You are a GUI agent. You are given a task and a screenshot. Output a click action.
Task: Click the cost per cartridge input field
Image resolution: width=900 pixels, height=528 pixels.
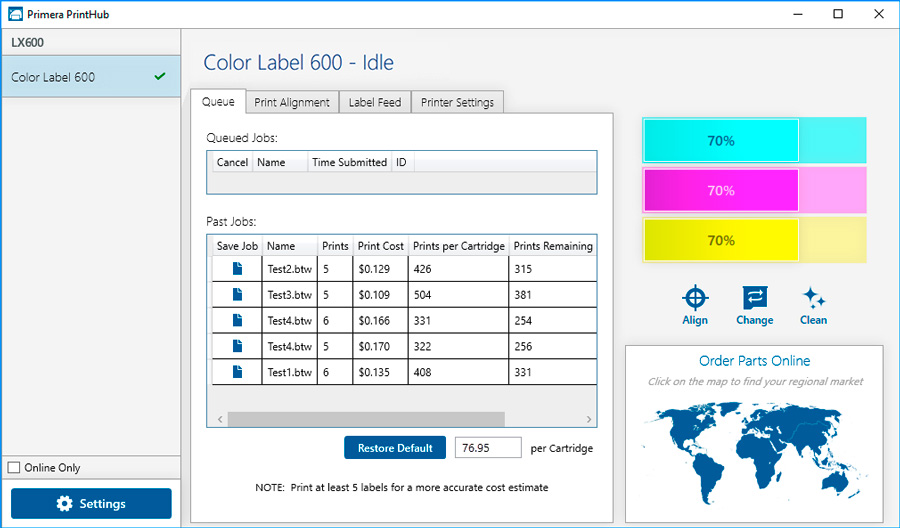pos(488,448)
